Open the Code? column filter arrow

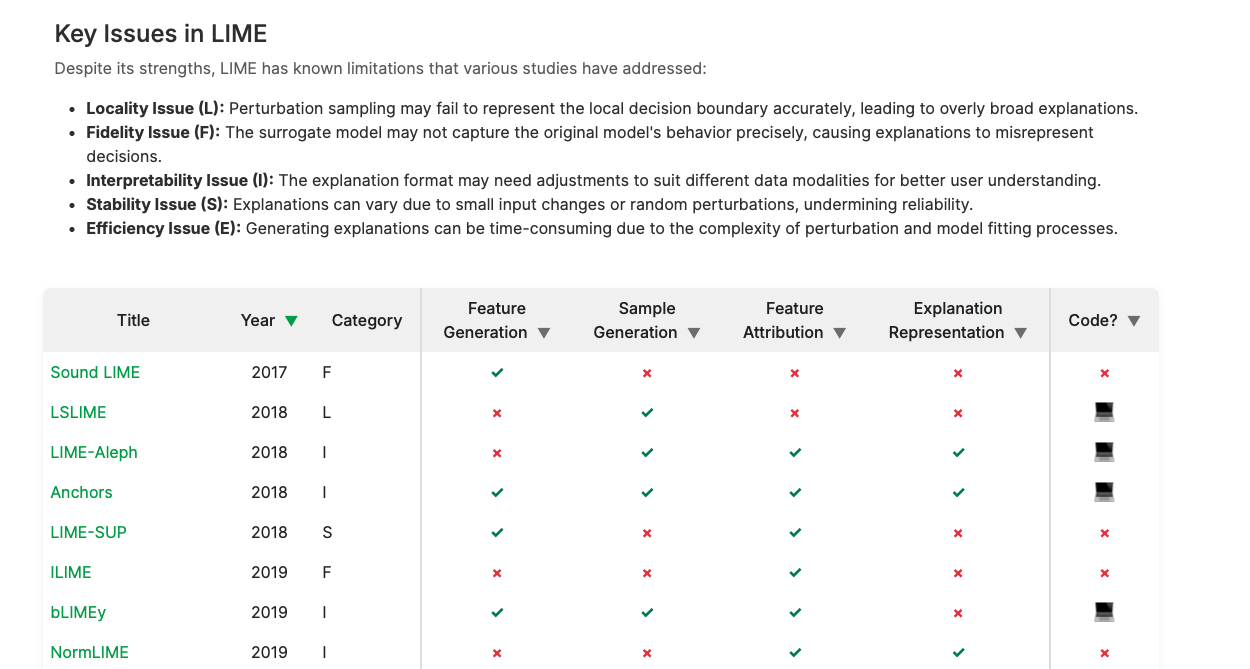point(1134,321)
